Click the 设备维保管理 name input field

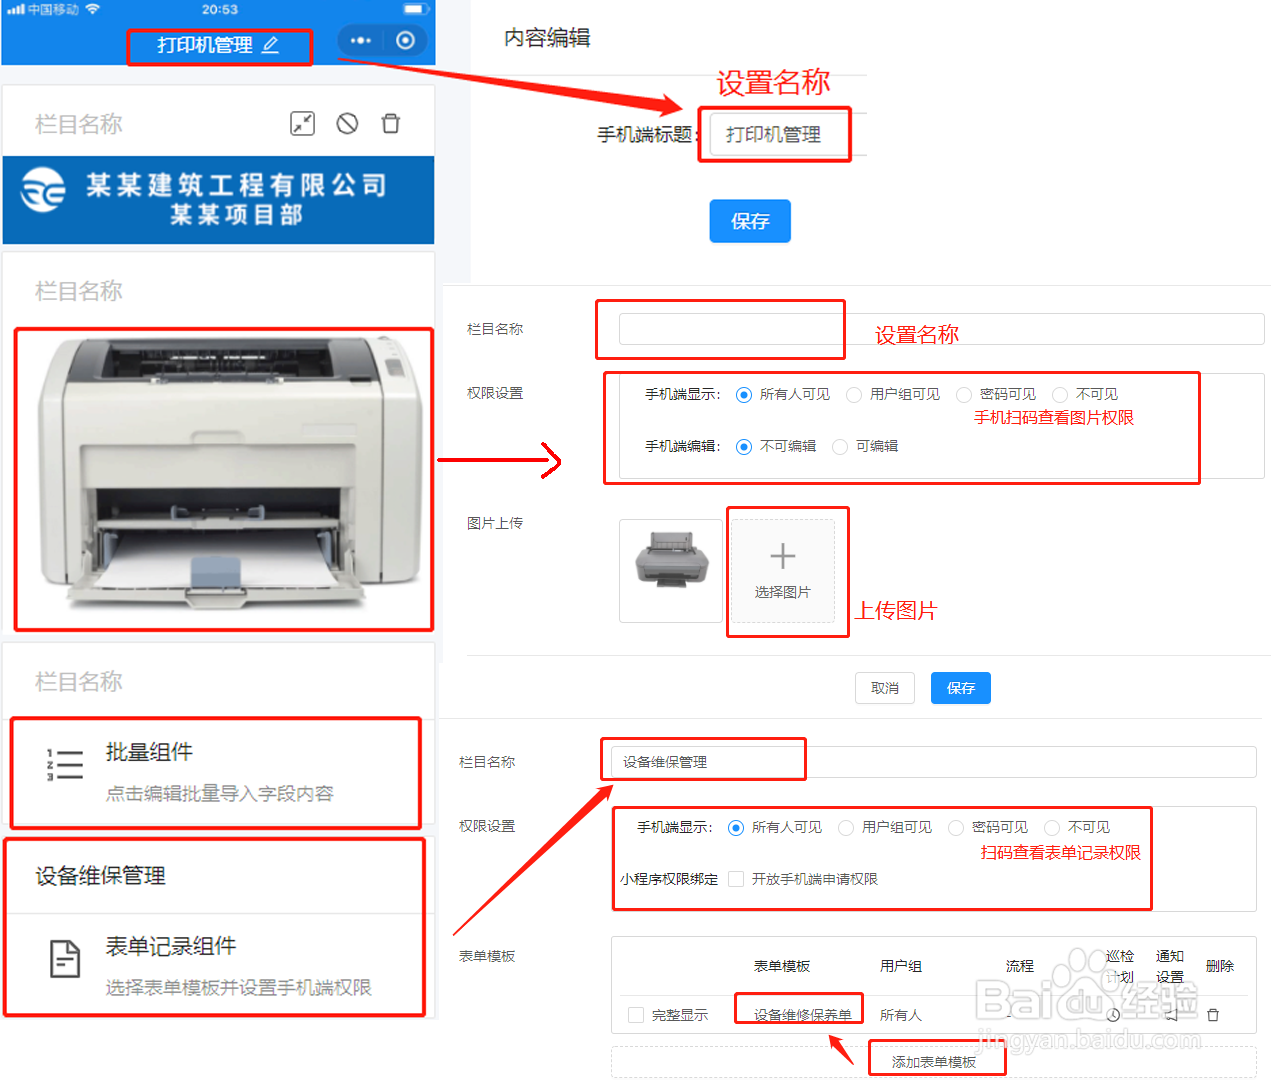pyautogui.click(x=703, y=761)
